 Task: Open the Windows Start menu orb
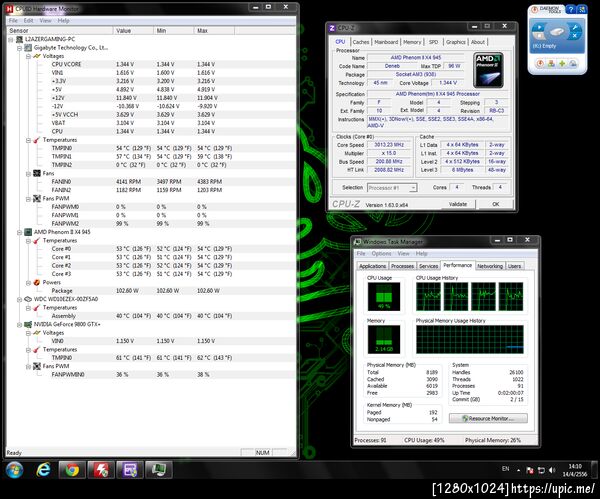[15, 470]
